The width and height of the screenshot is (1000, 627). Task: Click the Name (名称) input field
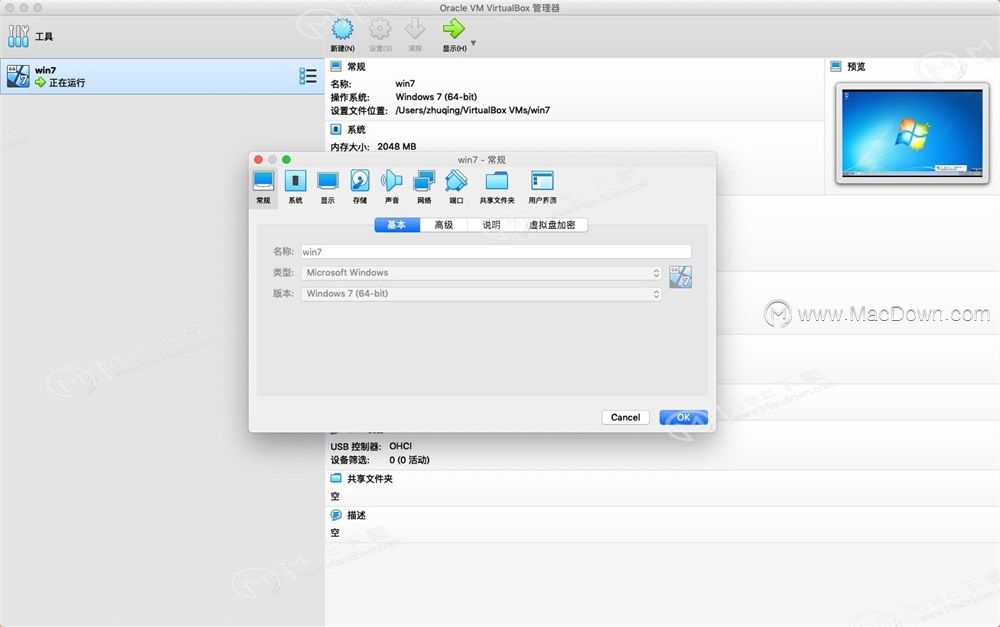point(496,251)
